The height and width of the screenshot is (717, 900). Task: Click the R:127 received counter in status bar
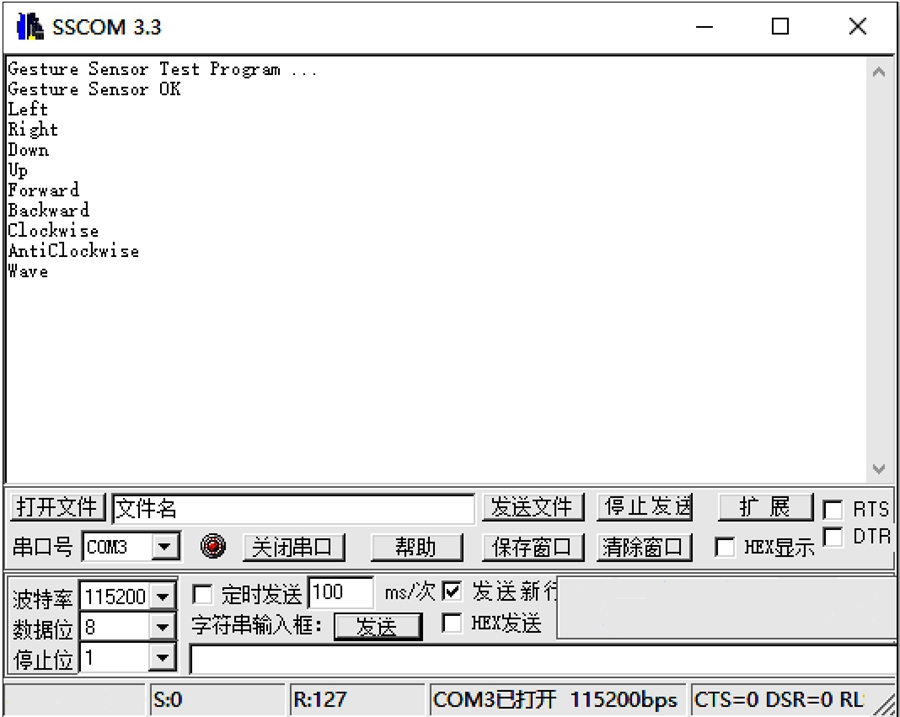[358, 699]
